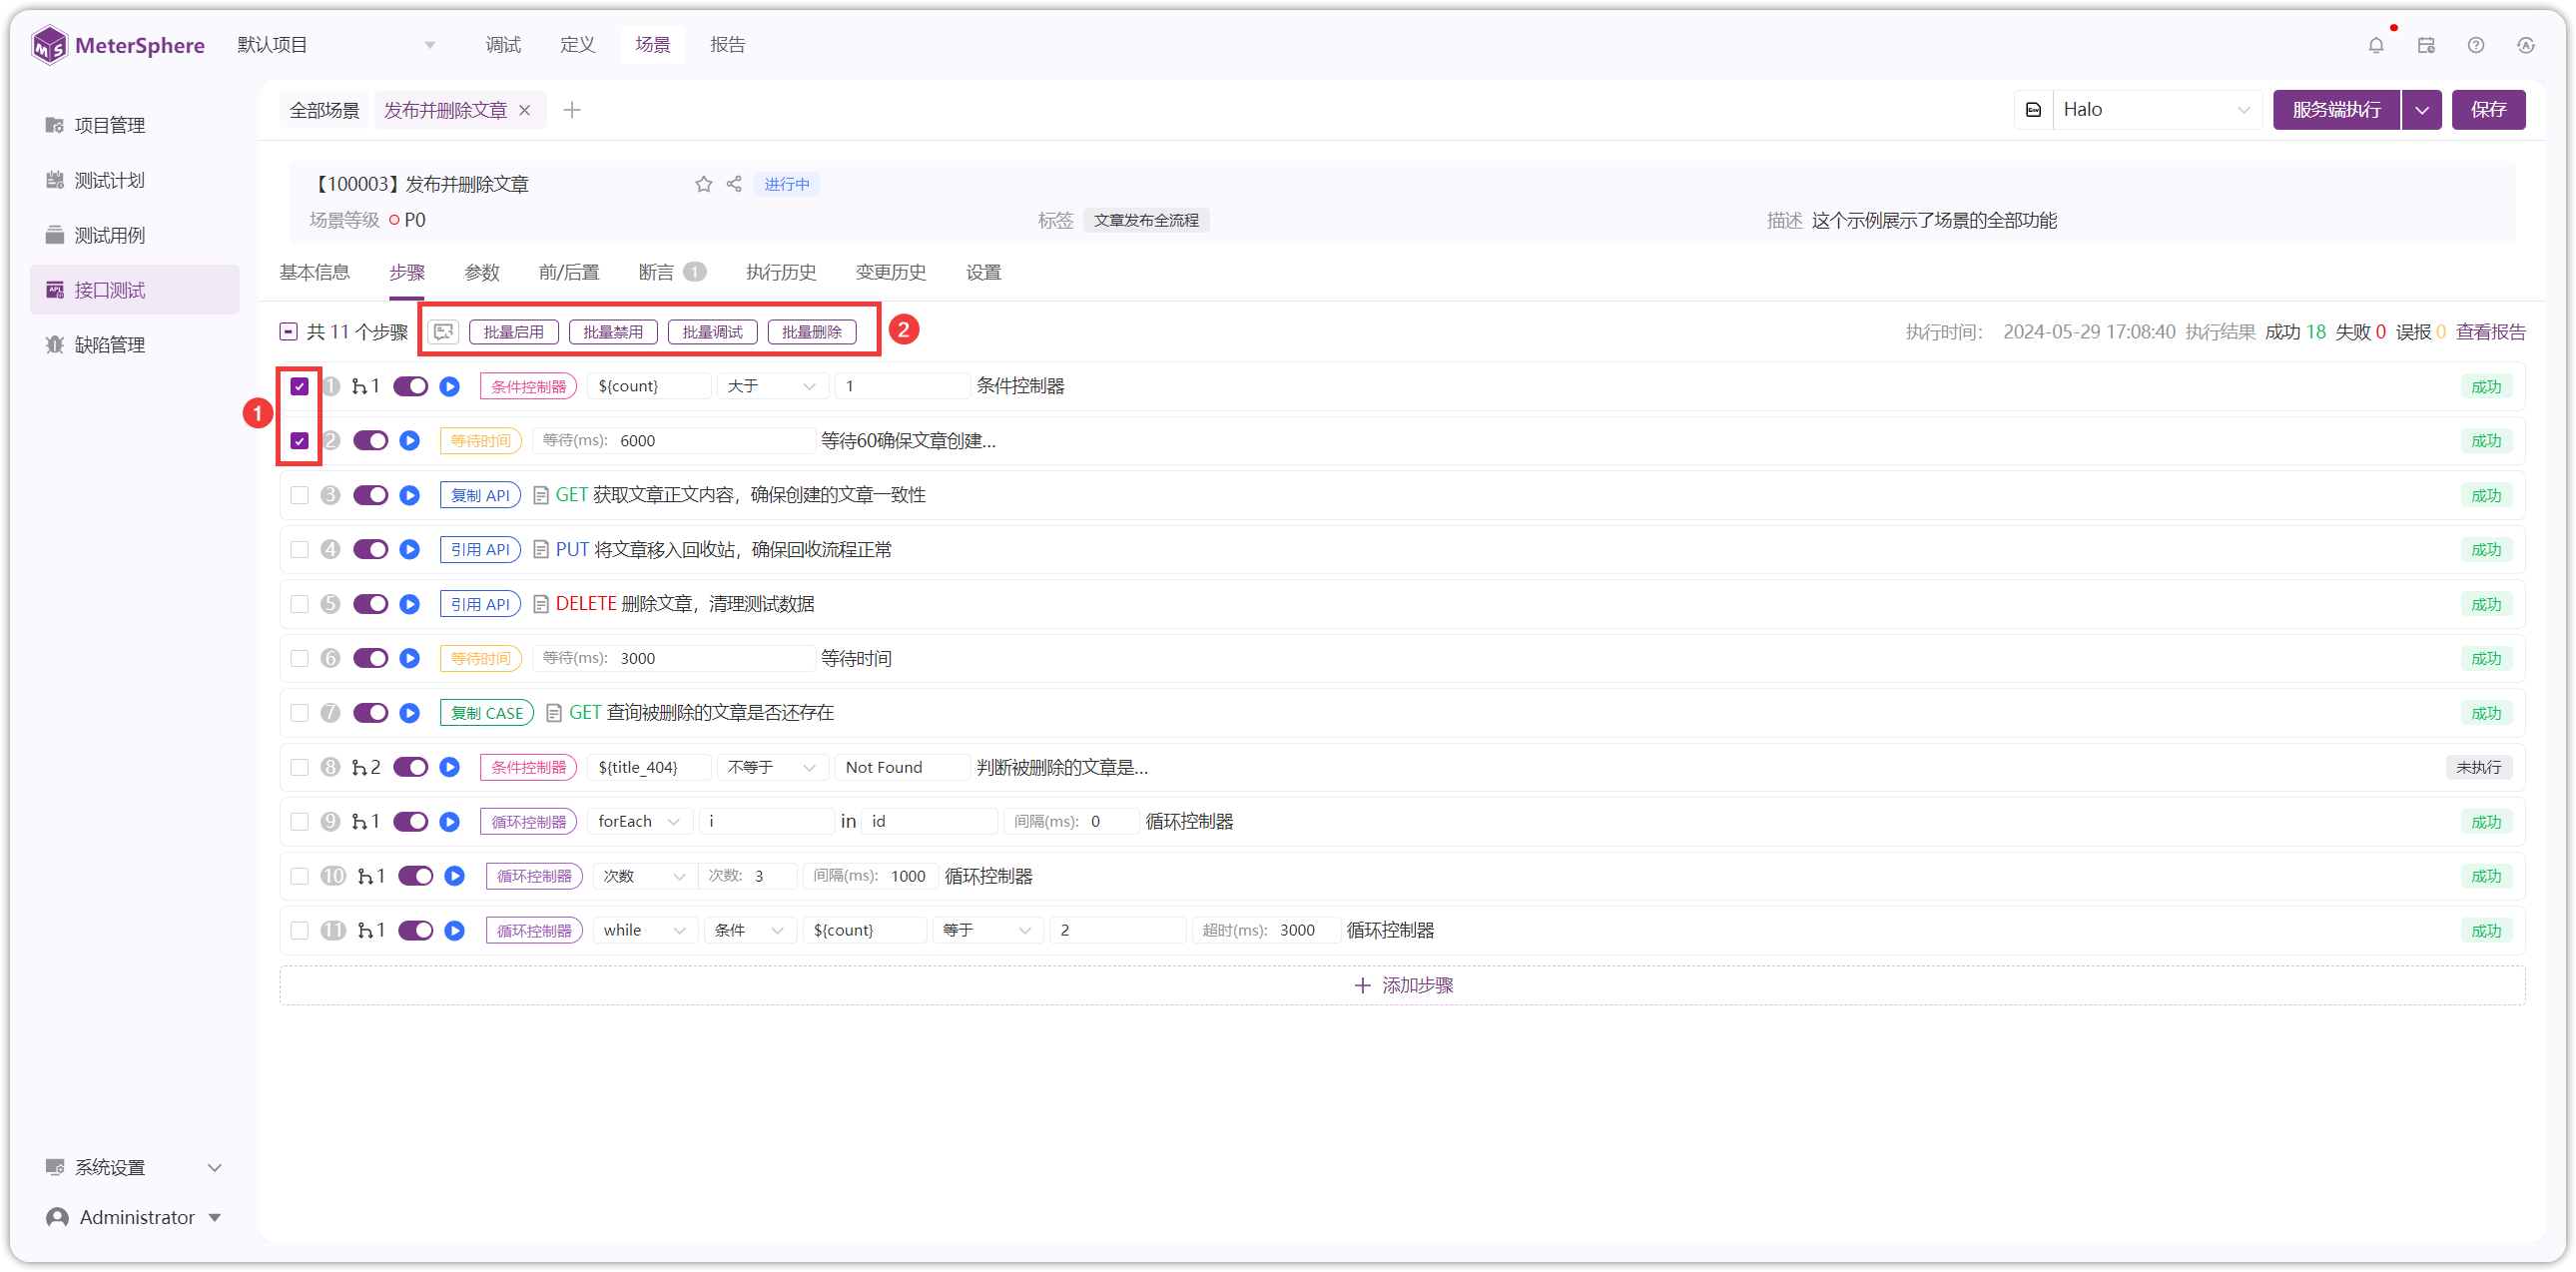The width and height of the screenshot is (2576, 1272).
Task: Click the 查看报告 link
Action: [x=2490, y=332]
